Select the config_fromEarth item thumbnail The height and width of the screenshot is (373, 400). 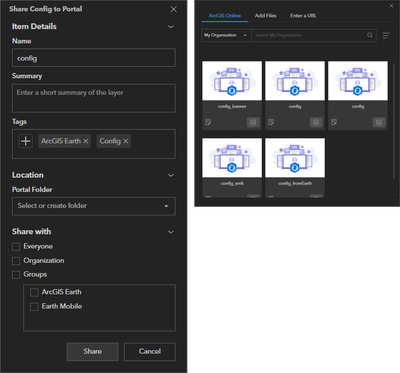295,158
